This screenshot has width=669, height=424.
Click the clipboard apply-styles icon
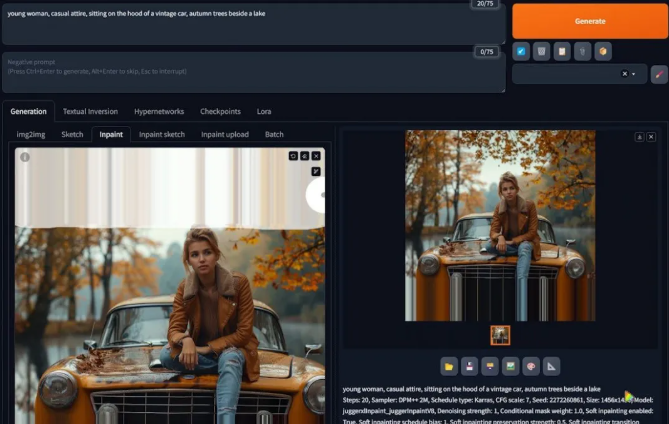click(562, 51)
